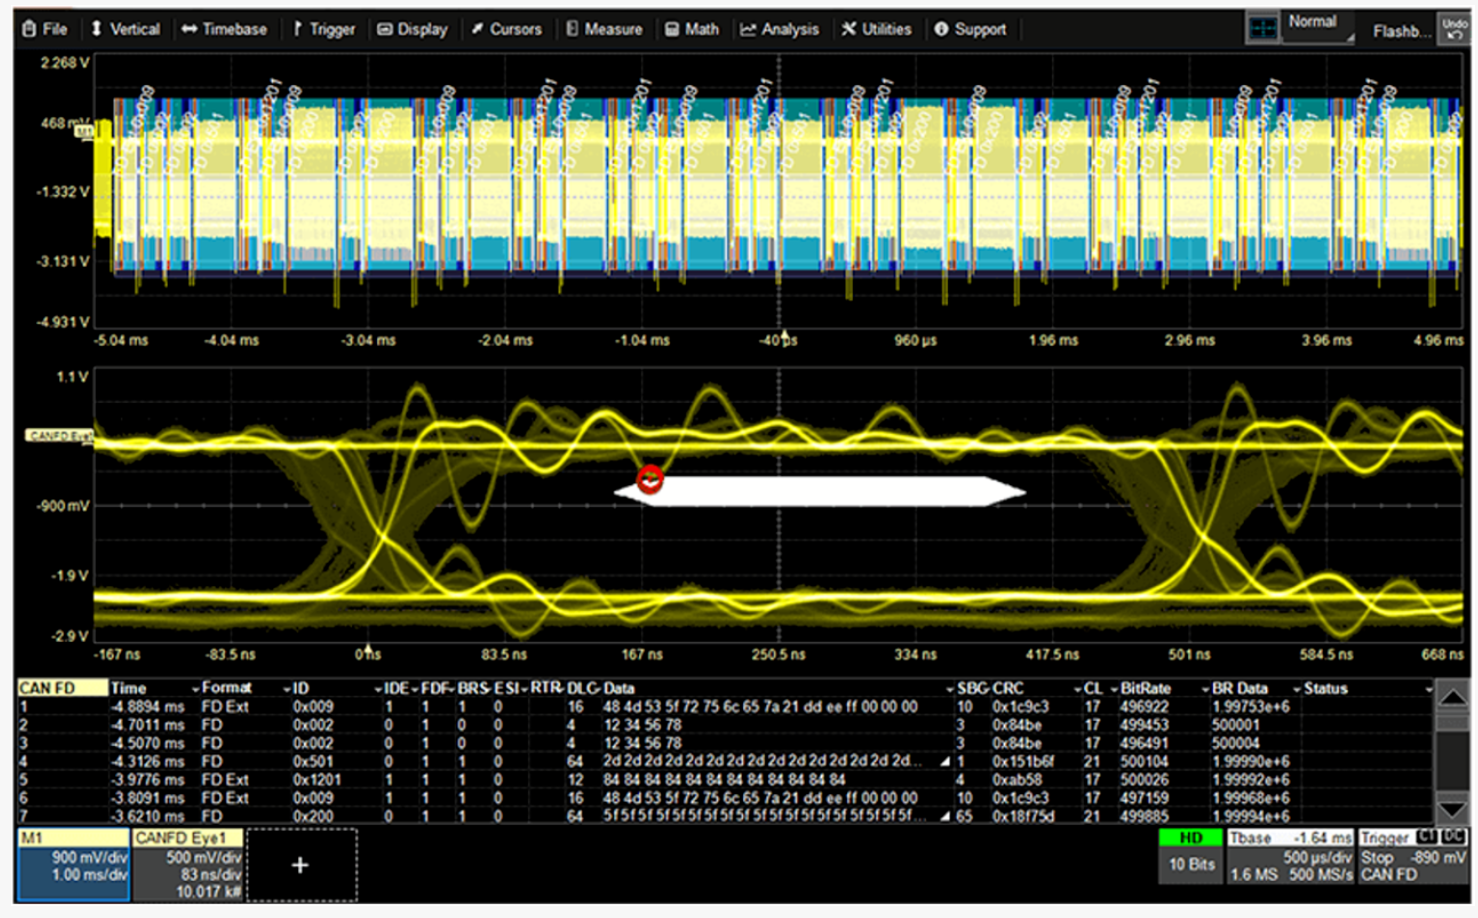Expand truncated data in row 4

[945, 762]
